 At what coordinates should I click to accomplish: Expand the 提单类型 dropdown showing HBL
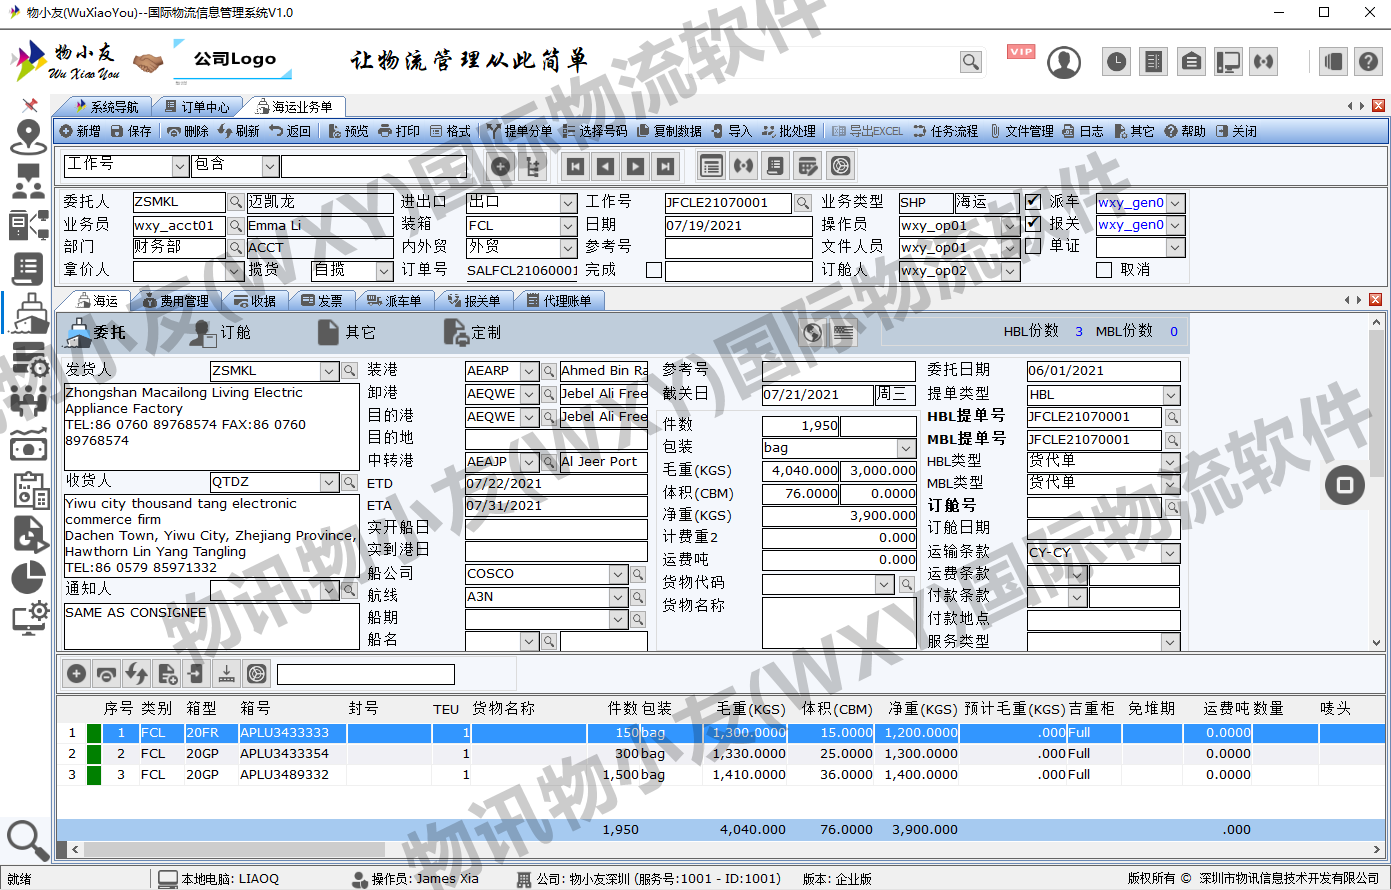coord(1171,395)
